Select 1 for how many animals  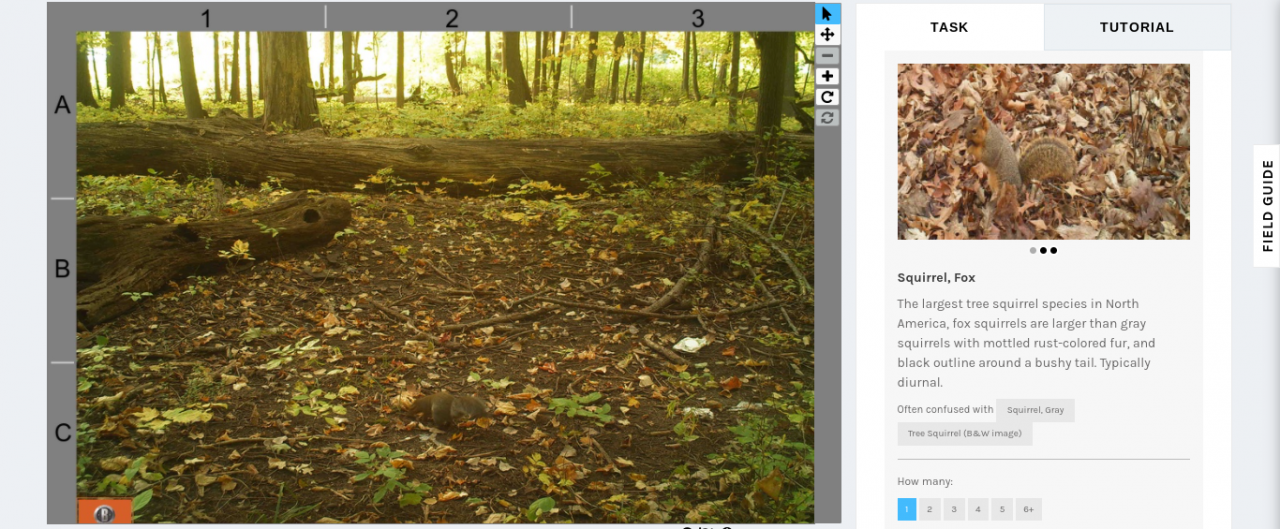tap(907, 509)
